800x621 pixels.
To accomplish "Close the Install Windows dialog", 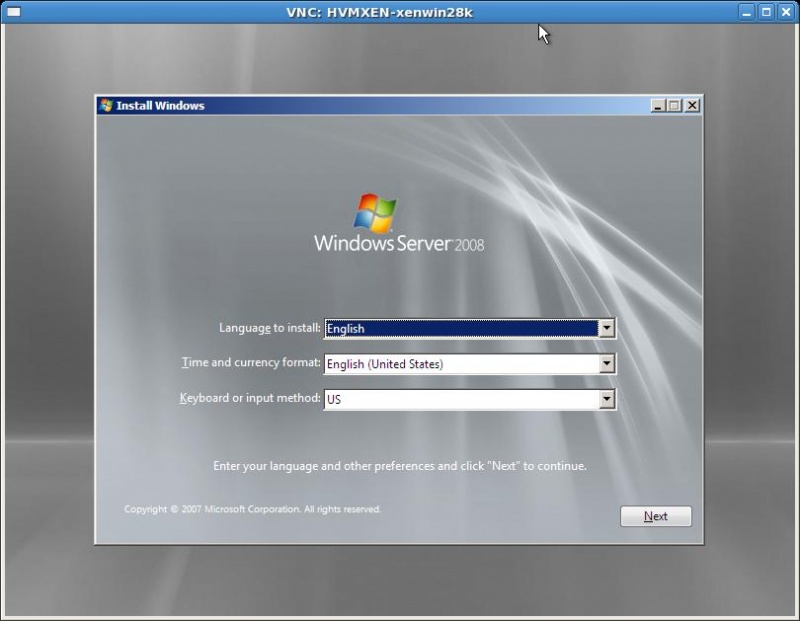I will (692, 105).
